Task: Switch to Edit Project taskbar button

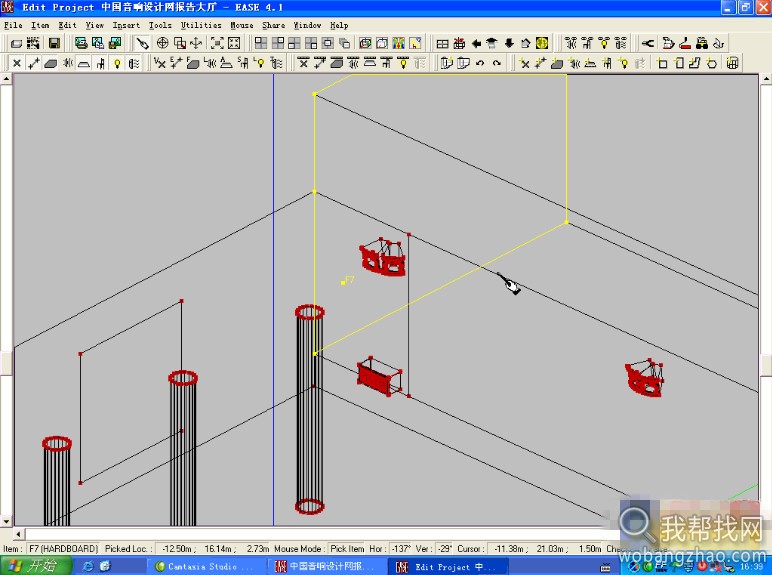Action: click(446, 567)
